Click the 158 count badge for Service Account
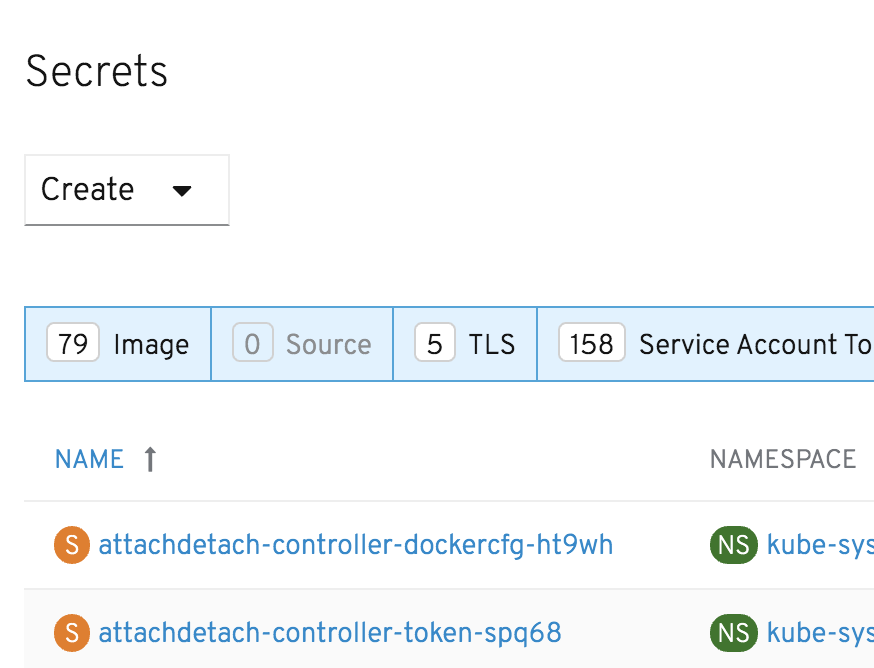Image resolution: width=874 pixels, height=668 pixels. (x=591, y=345)
